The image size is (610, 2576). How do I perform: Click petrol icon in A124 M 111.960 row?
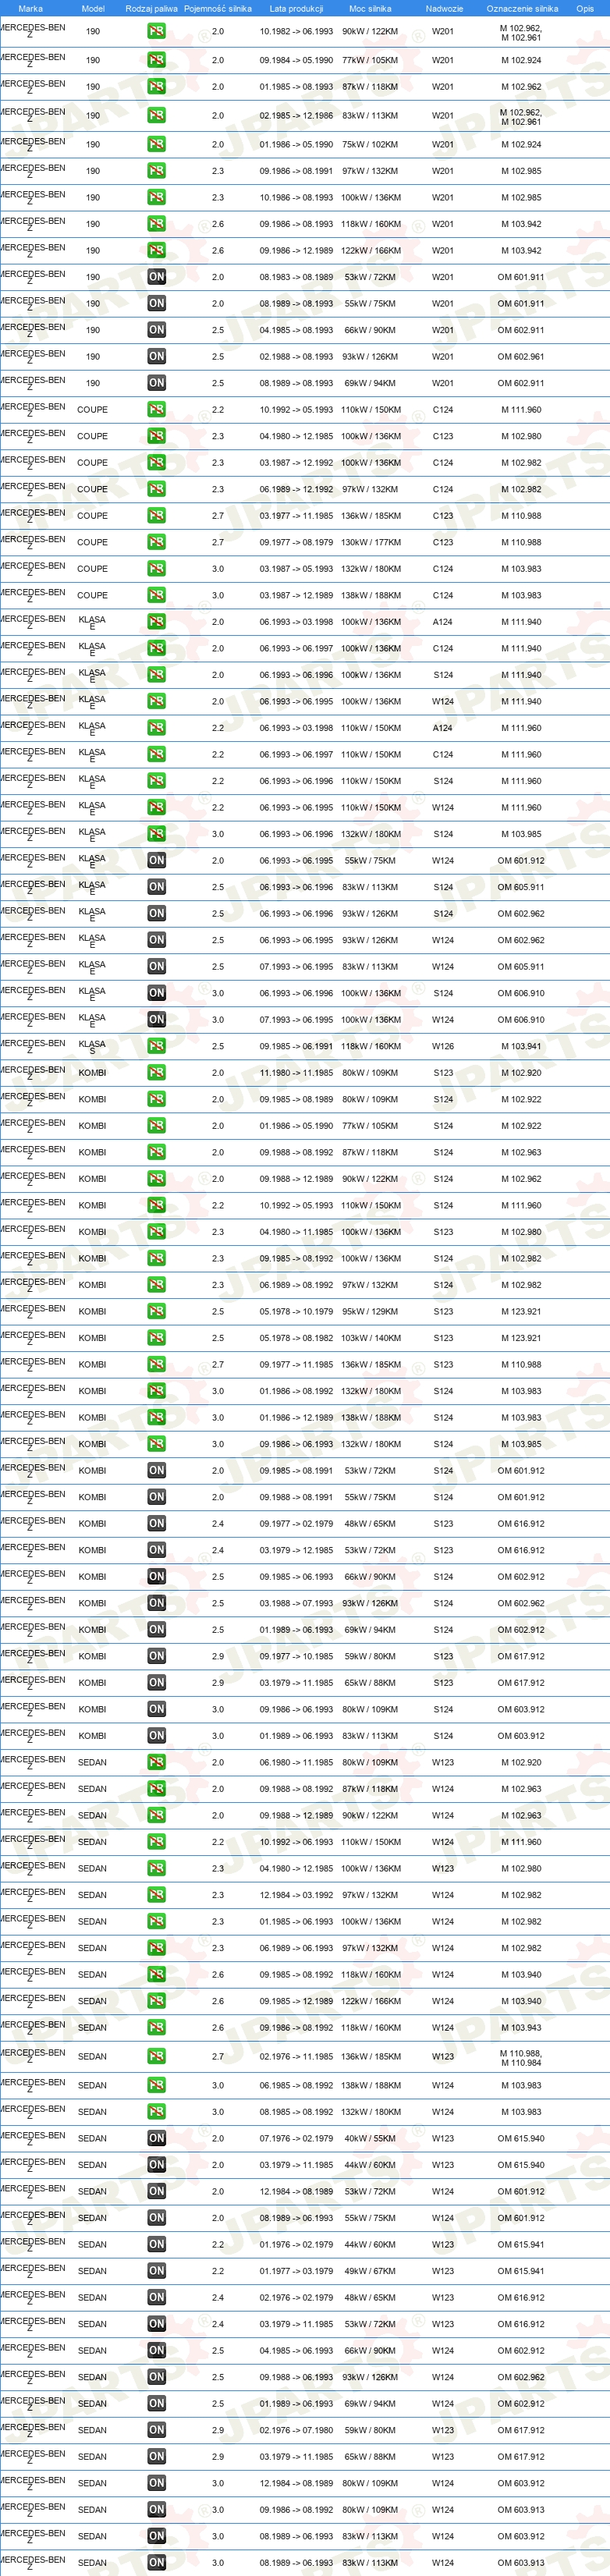(156, 728)
